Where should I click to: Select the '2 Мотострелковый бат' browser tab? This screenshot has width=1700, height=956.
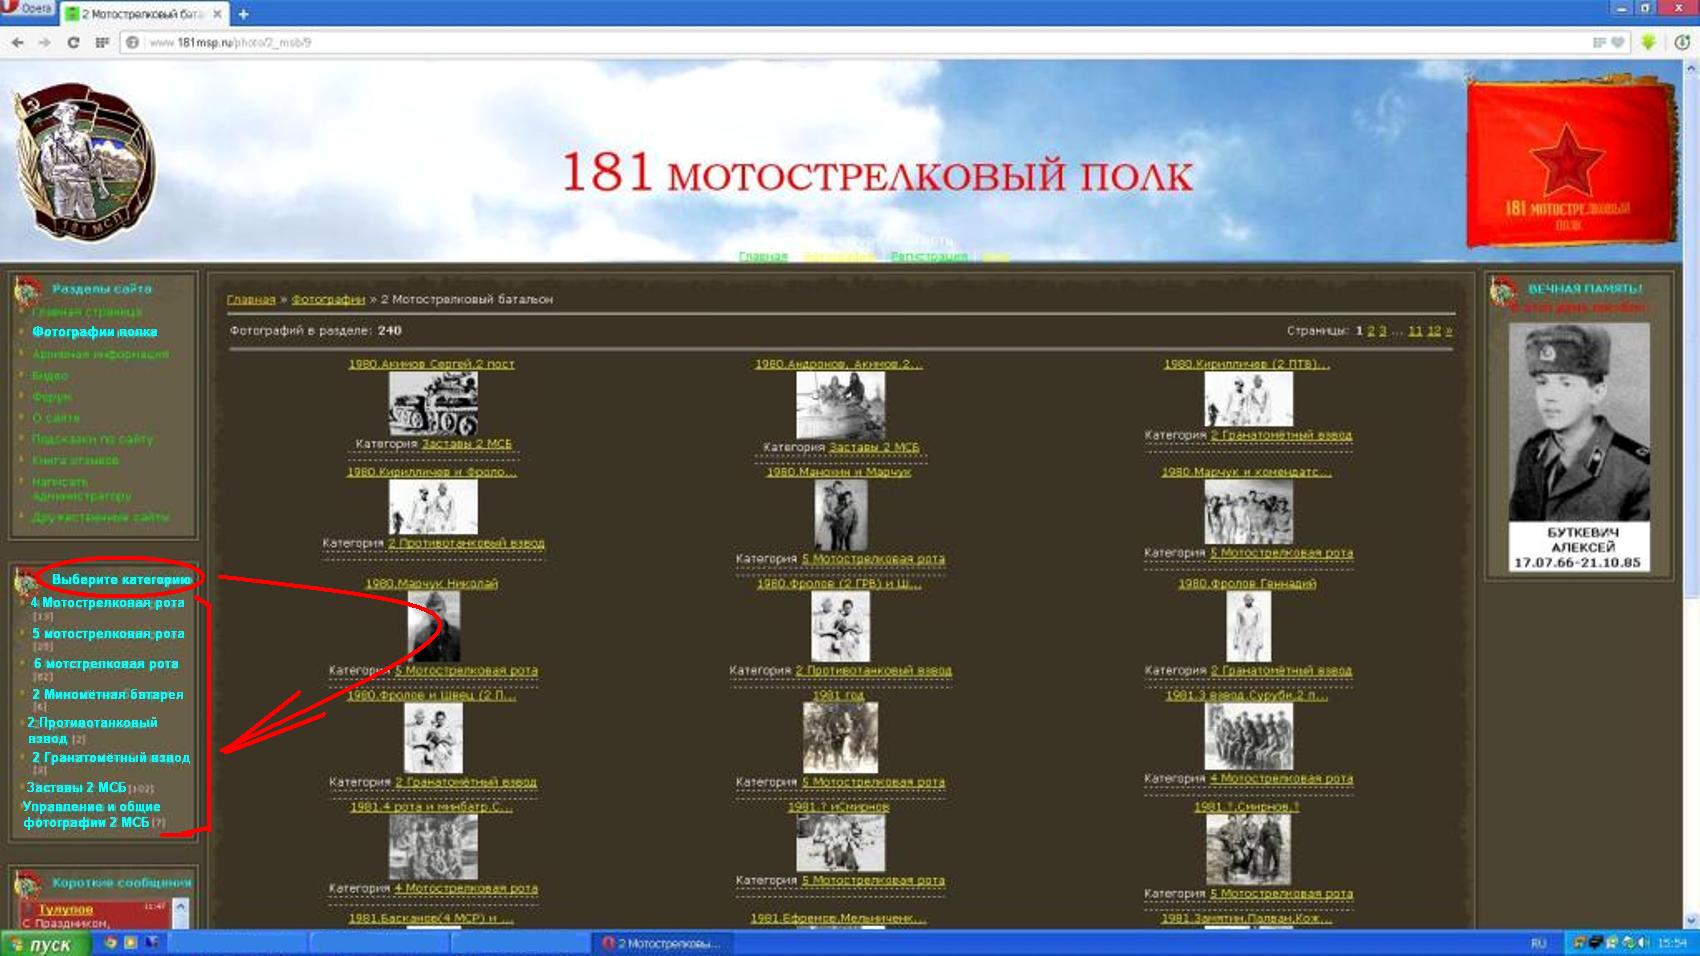144,14
